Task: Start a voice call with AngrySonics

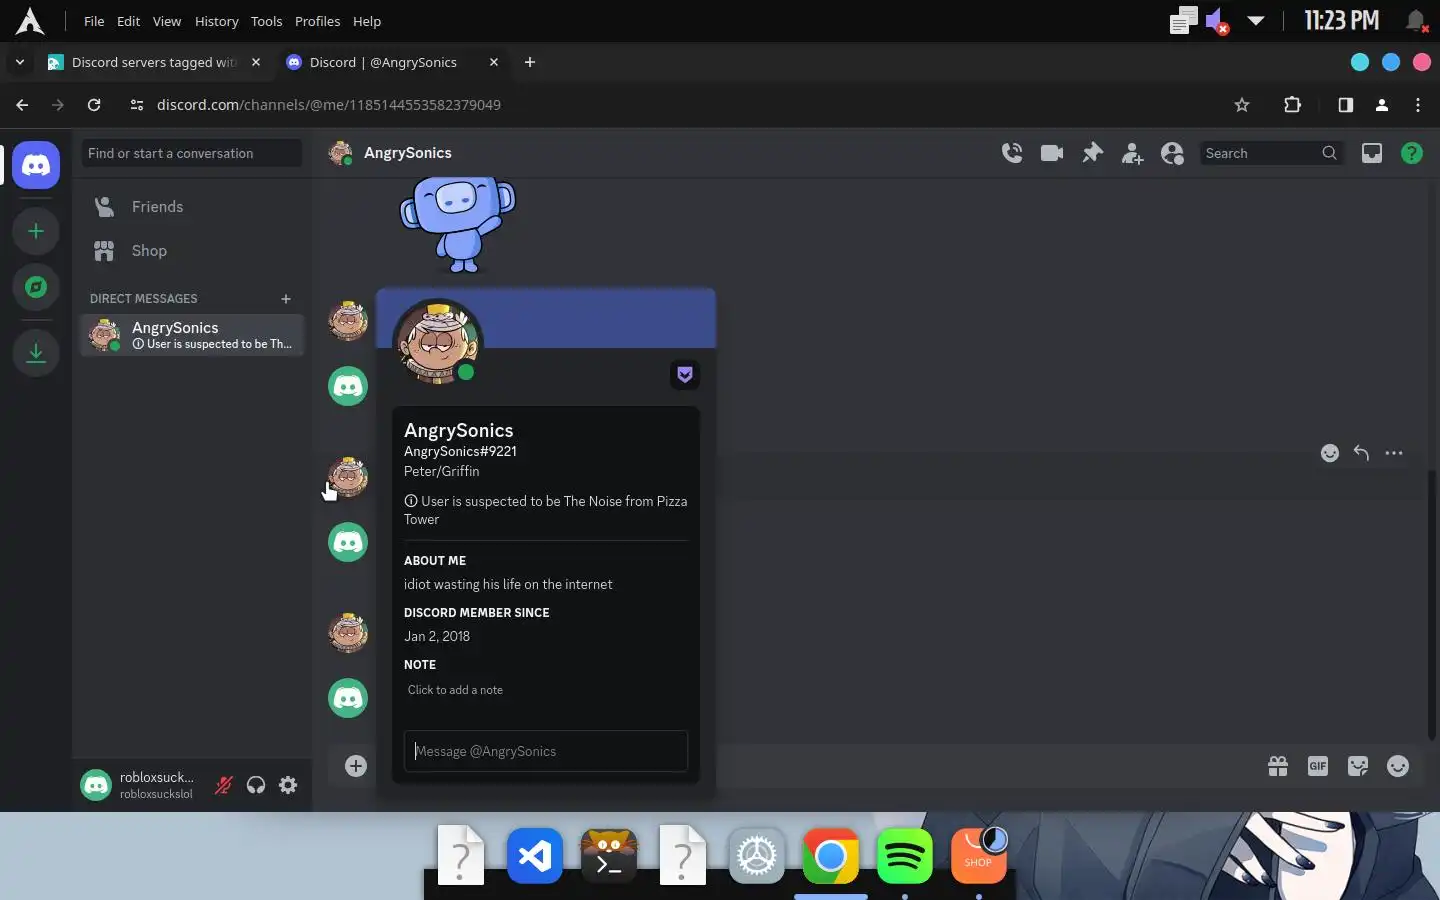Action: pos(1012,153)
